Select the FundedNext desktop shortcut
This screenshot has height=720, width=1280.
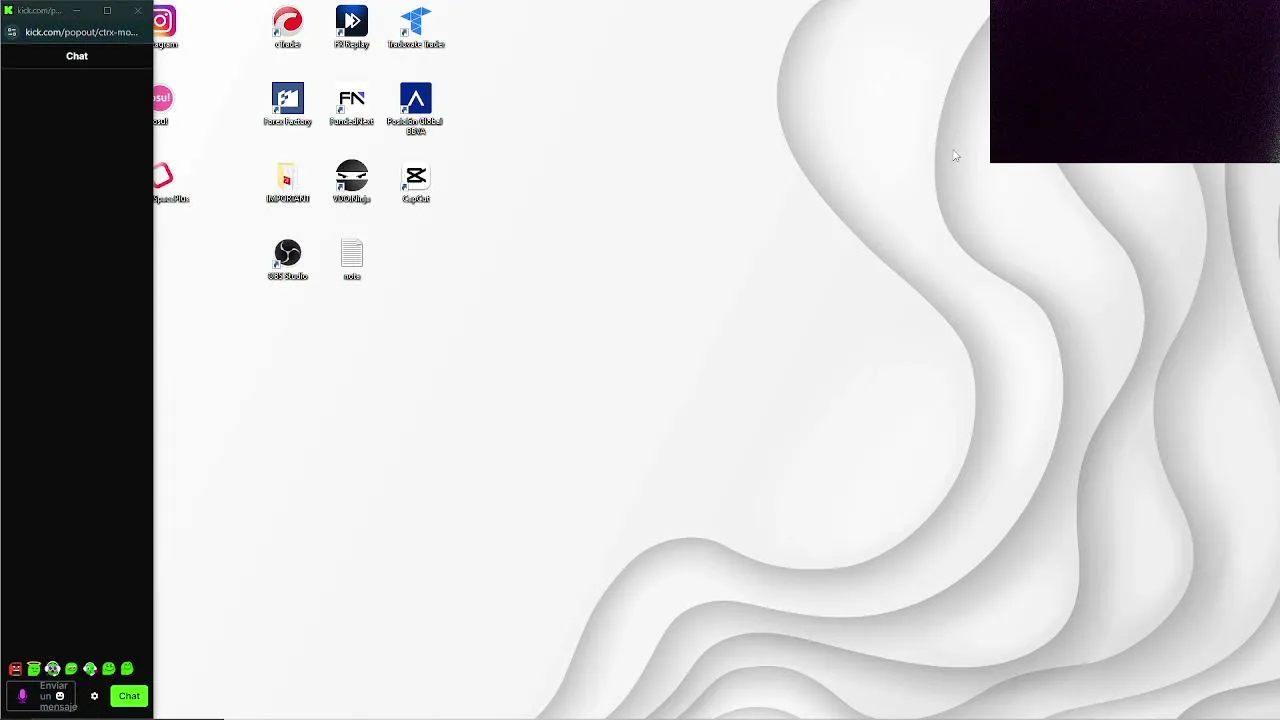click(x=351, y=105)
